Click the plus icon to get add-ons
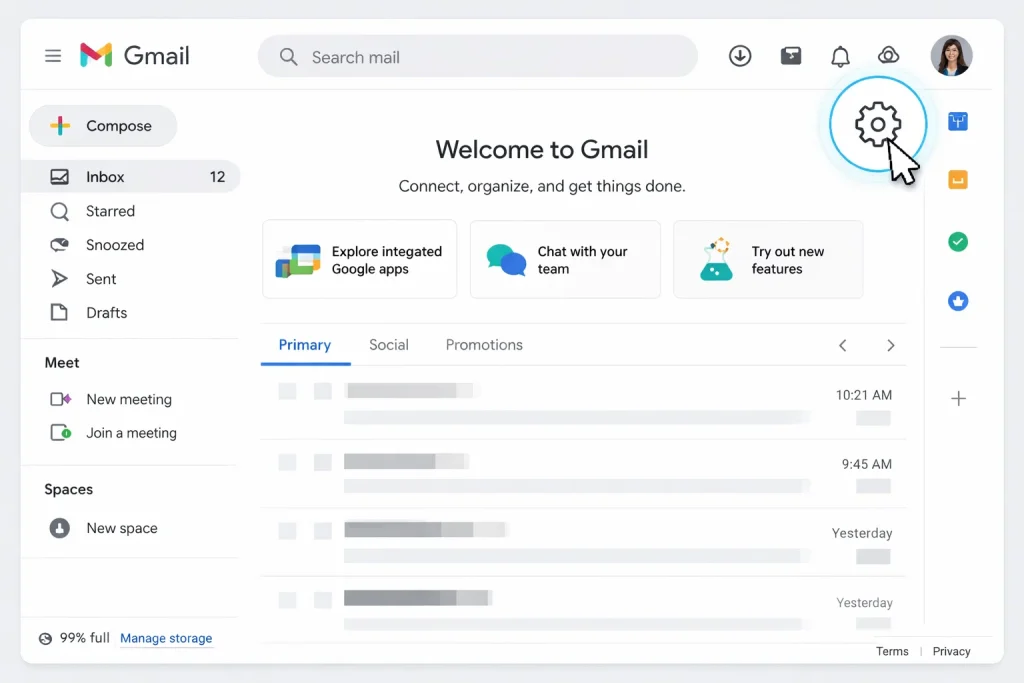The height and width of the screenshot is (683, 1024). tap(958, 399)
